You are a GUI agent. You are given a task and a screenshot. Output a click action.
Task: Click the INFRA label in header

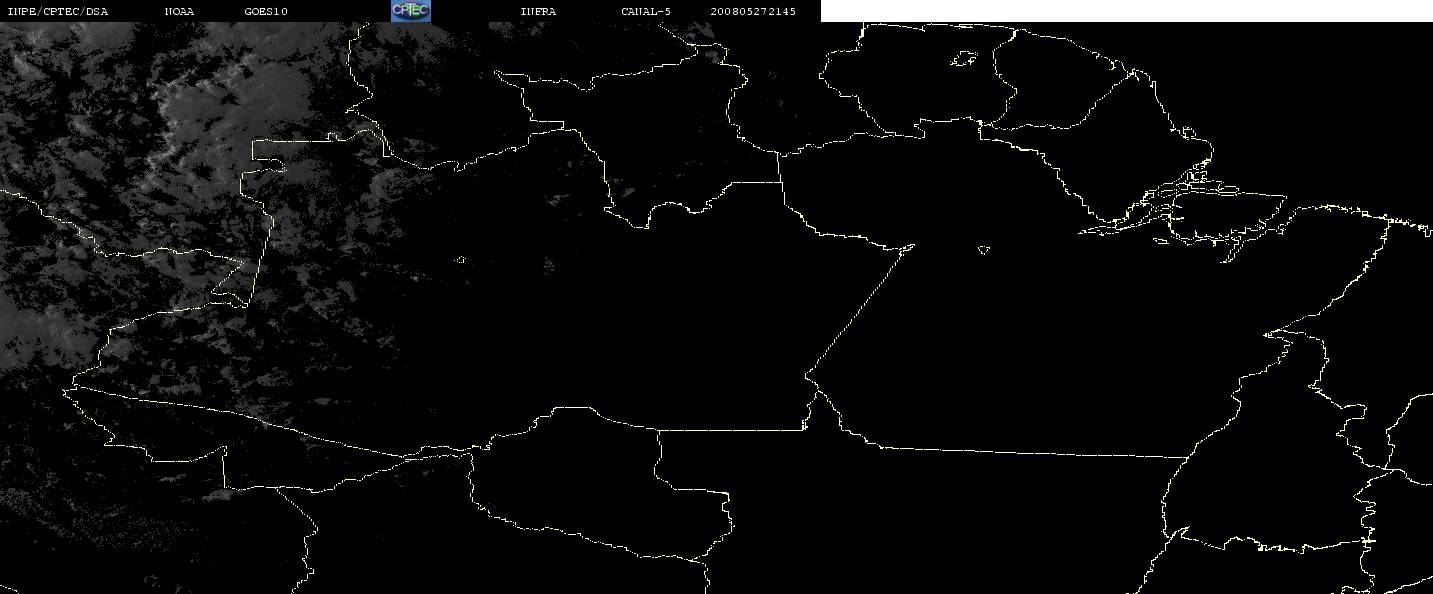point(538,11)
